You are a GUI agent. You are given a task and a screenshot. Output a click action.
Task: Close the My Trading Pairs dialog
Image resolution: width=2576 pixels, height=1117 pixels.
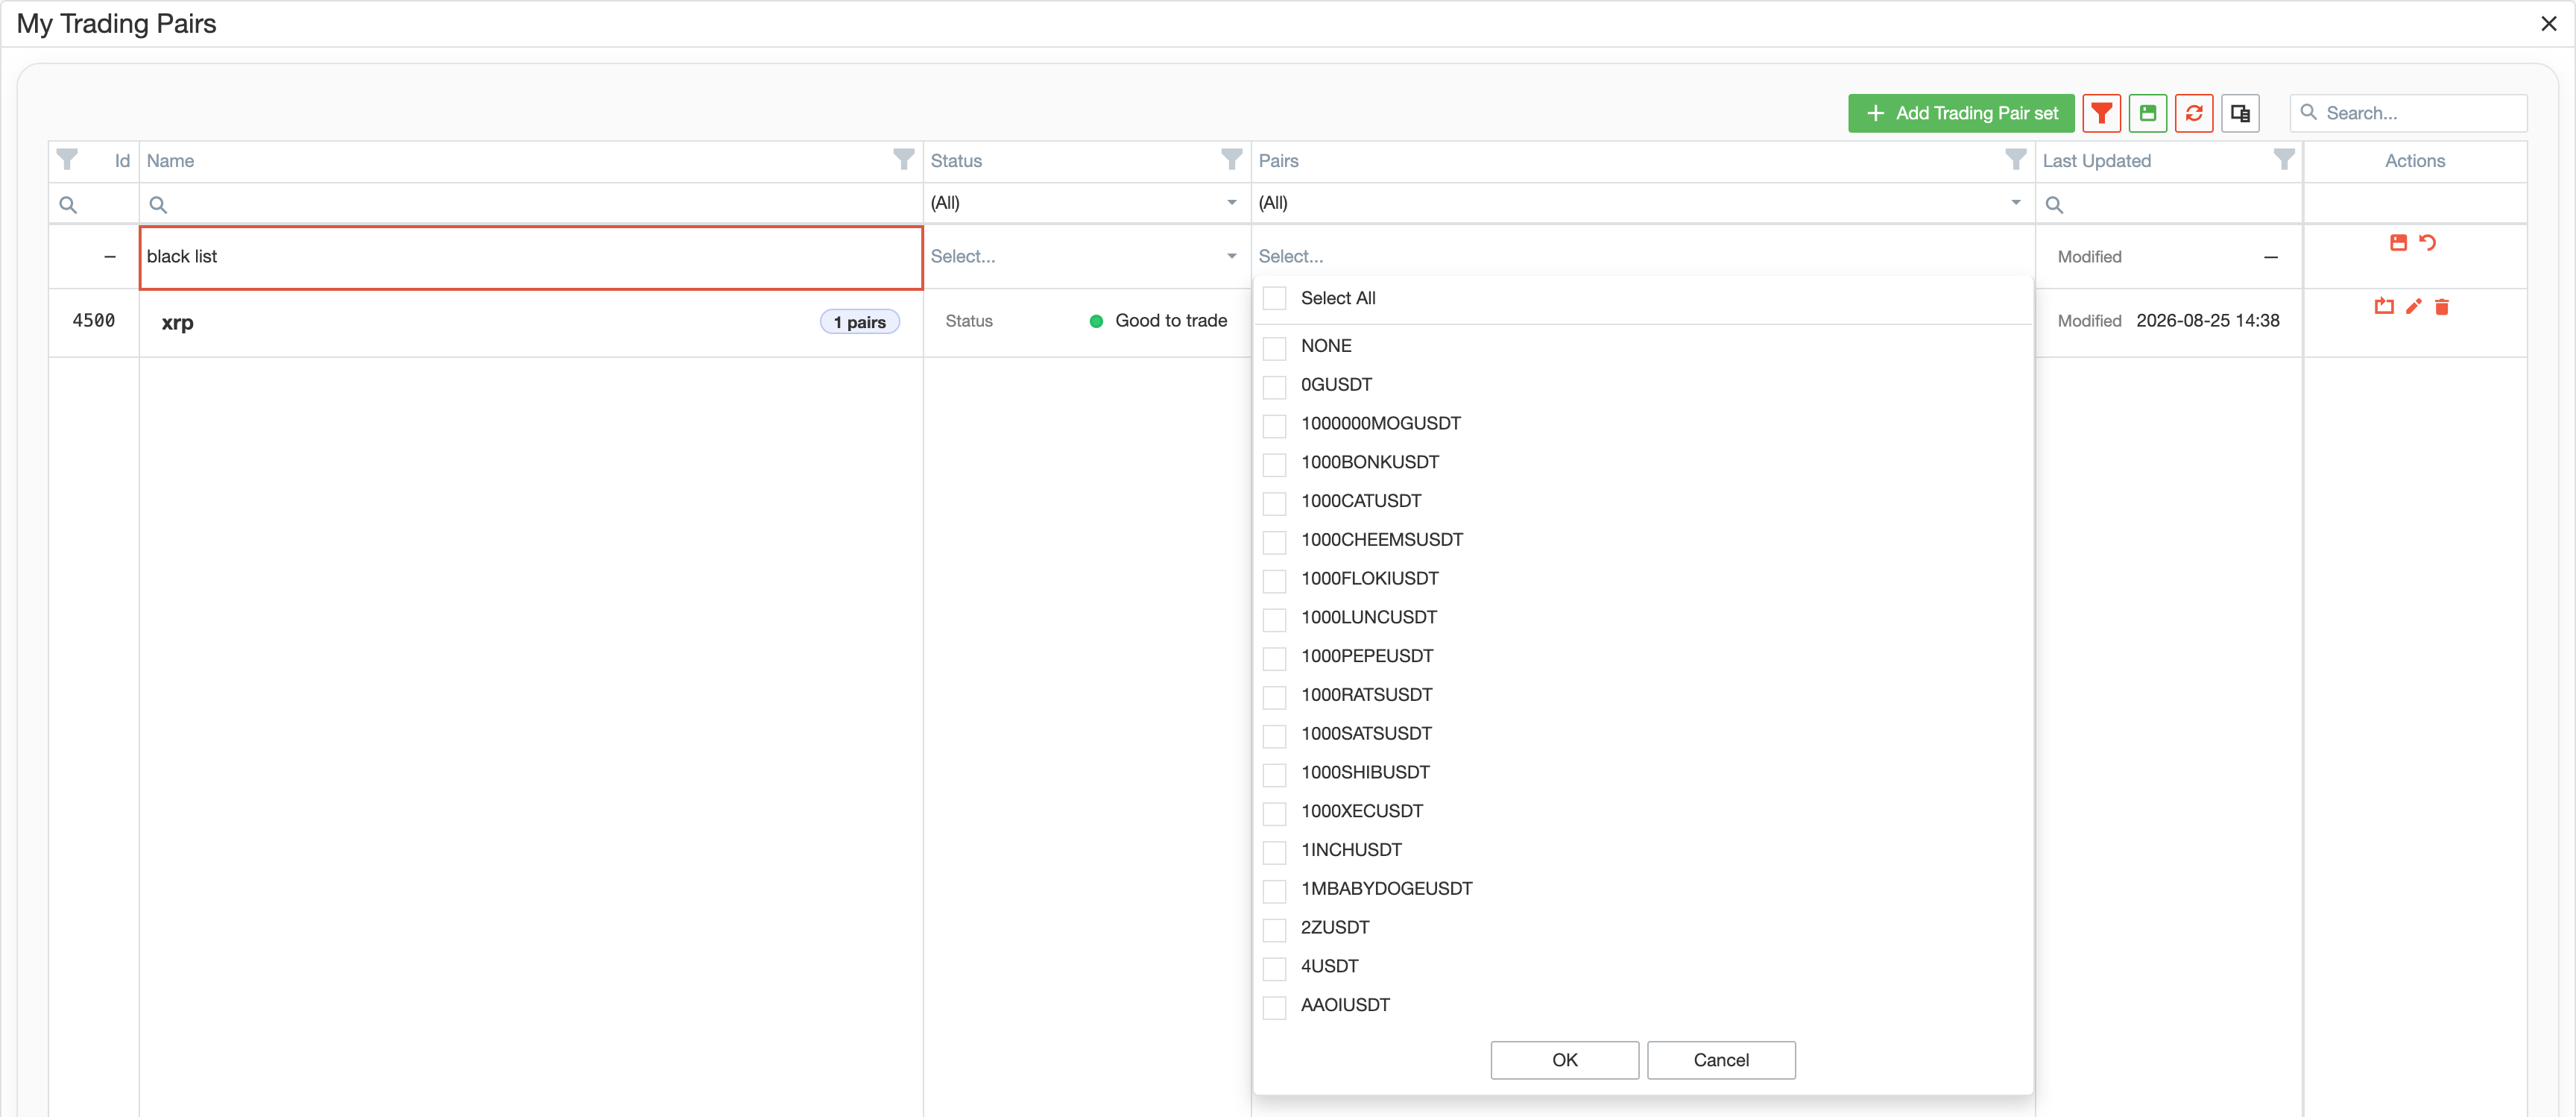pos(2548,23)
